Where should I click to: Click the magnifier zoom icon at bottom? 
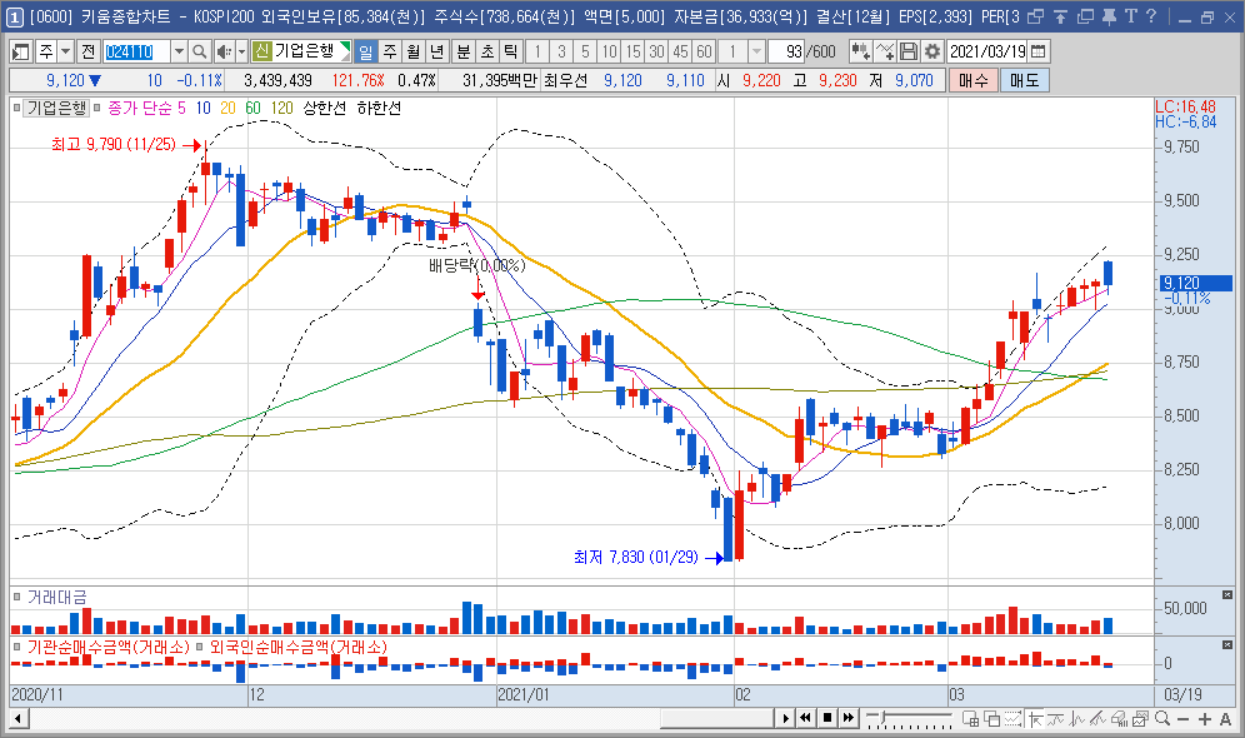[1162, 719]
